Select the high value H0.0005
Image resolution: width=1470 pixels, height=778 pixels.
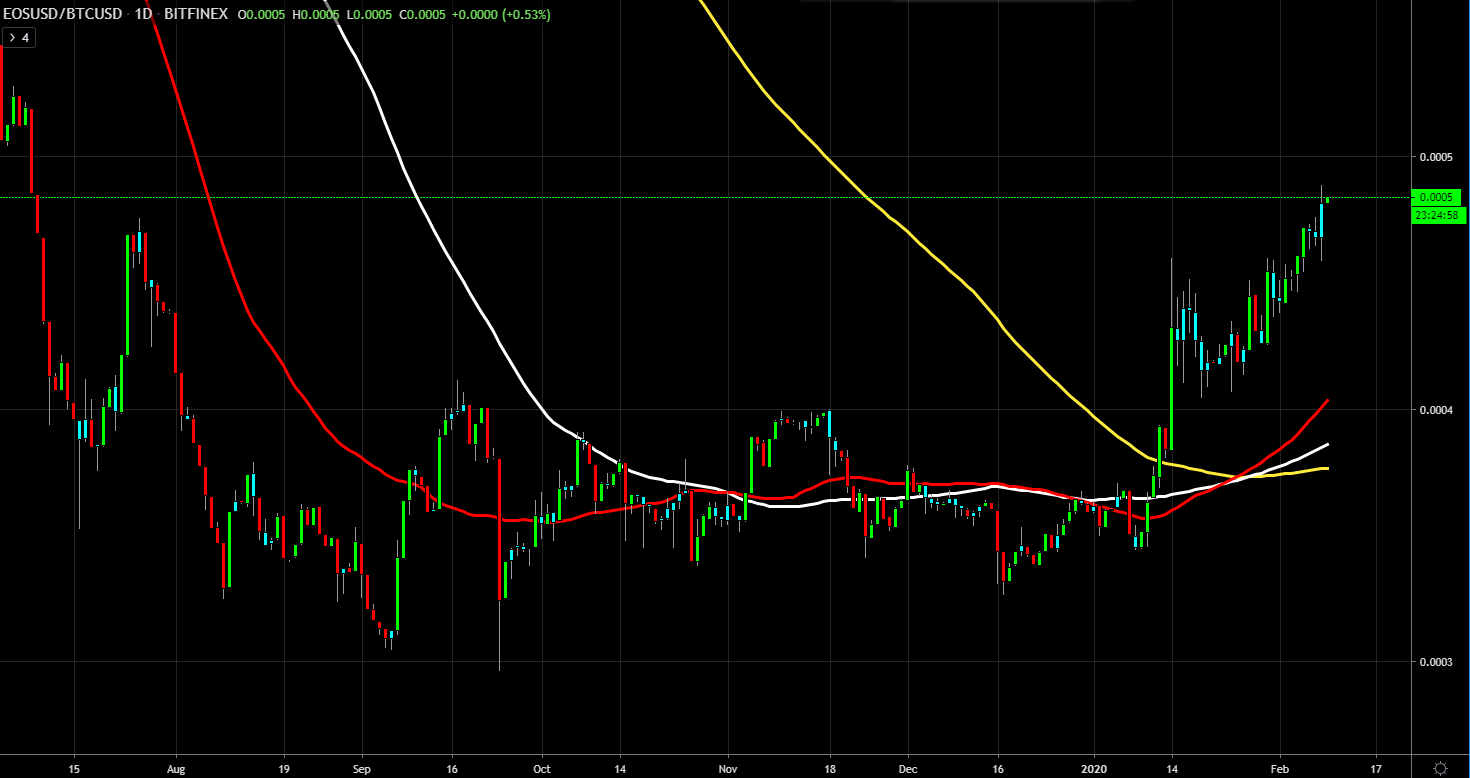(316, 15)
